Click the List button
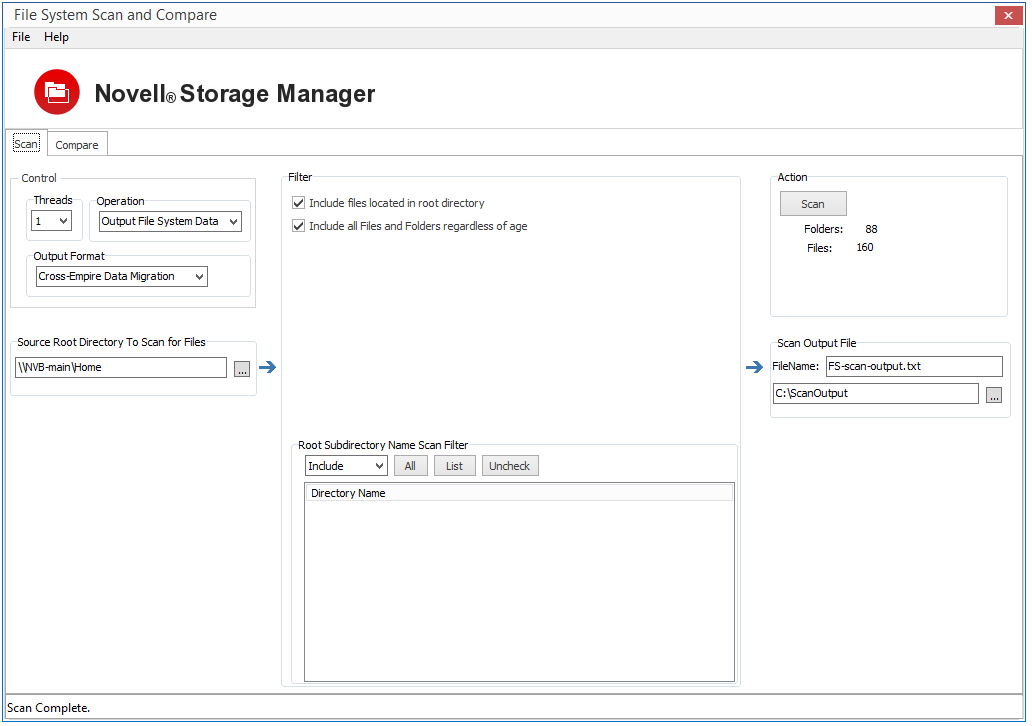The image size is (1032, 726). (454, 466)
